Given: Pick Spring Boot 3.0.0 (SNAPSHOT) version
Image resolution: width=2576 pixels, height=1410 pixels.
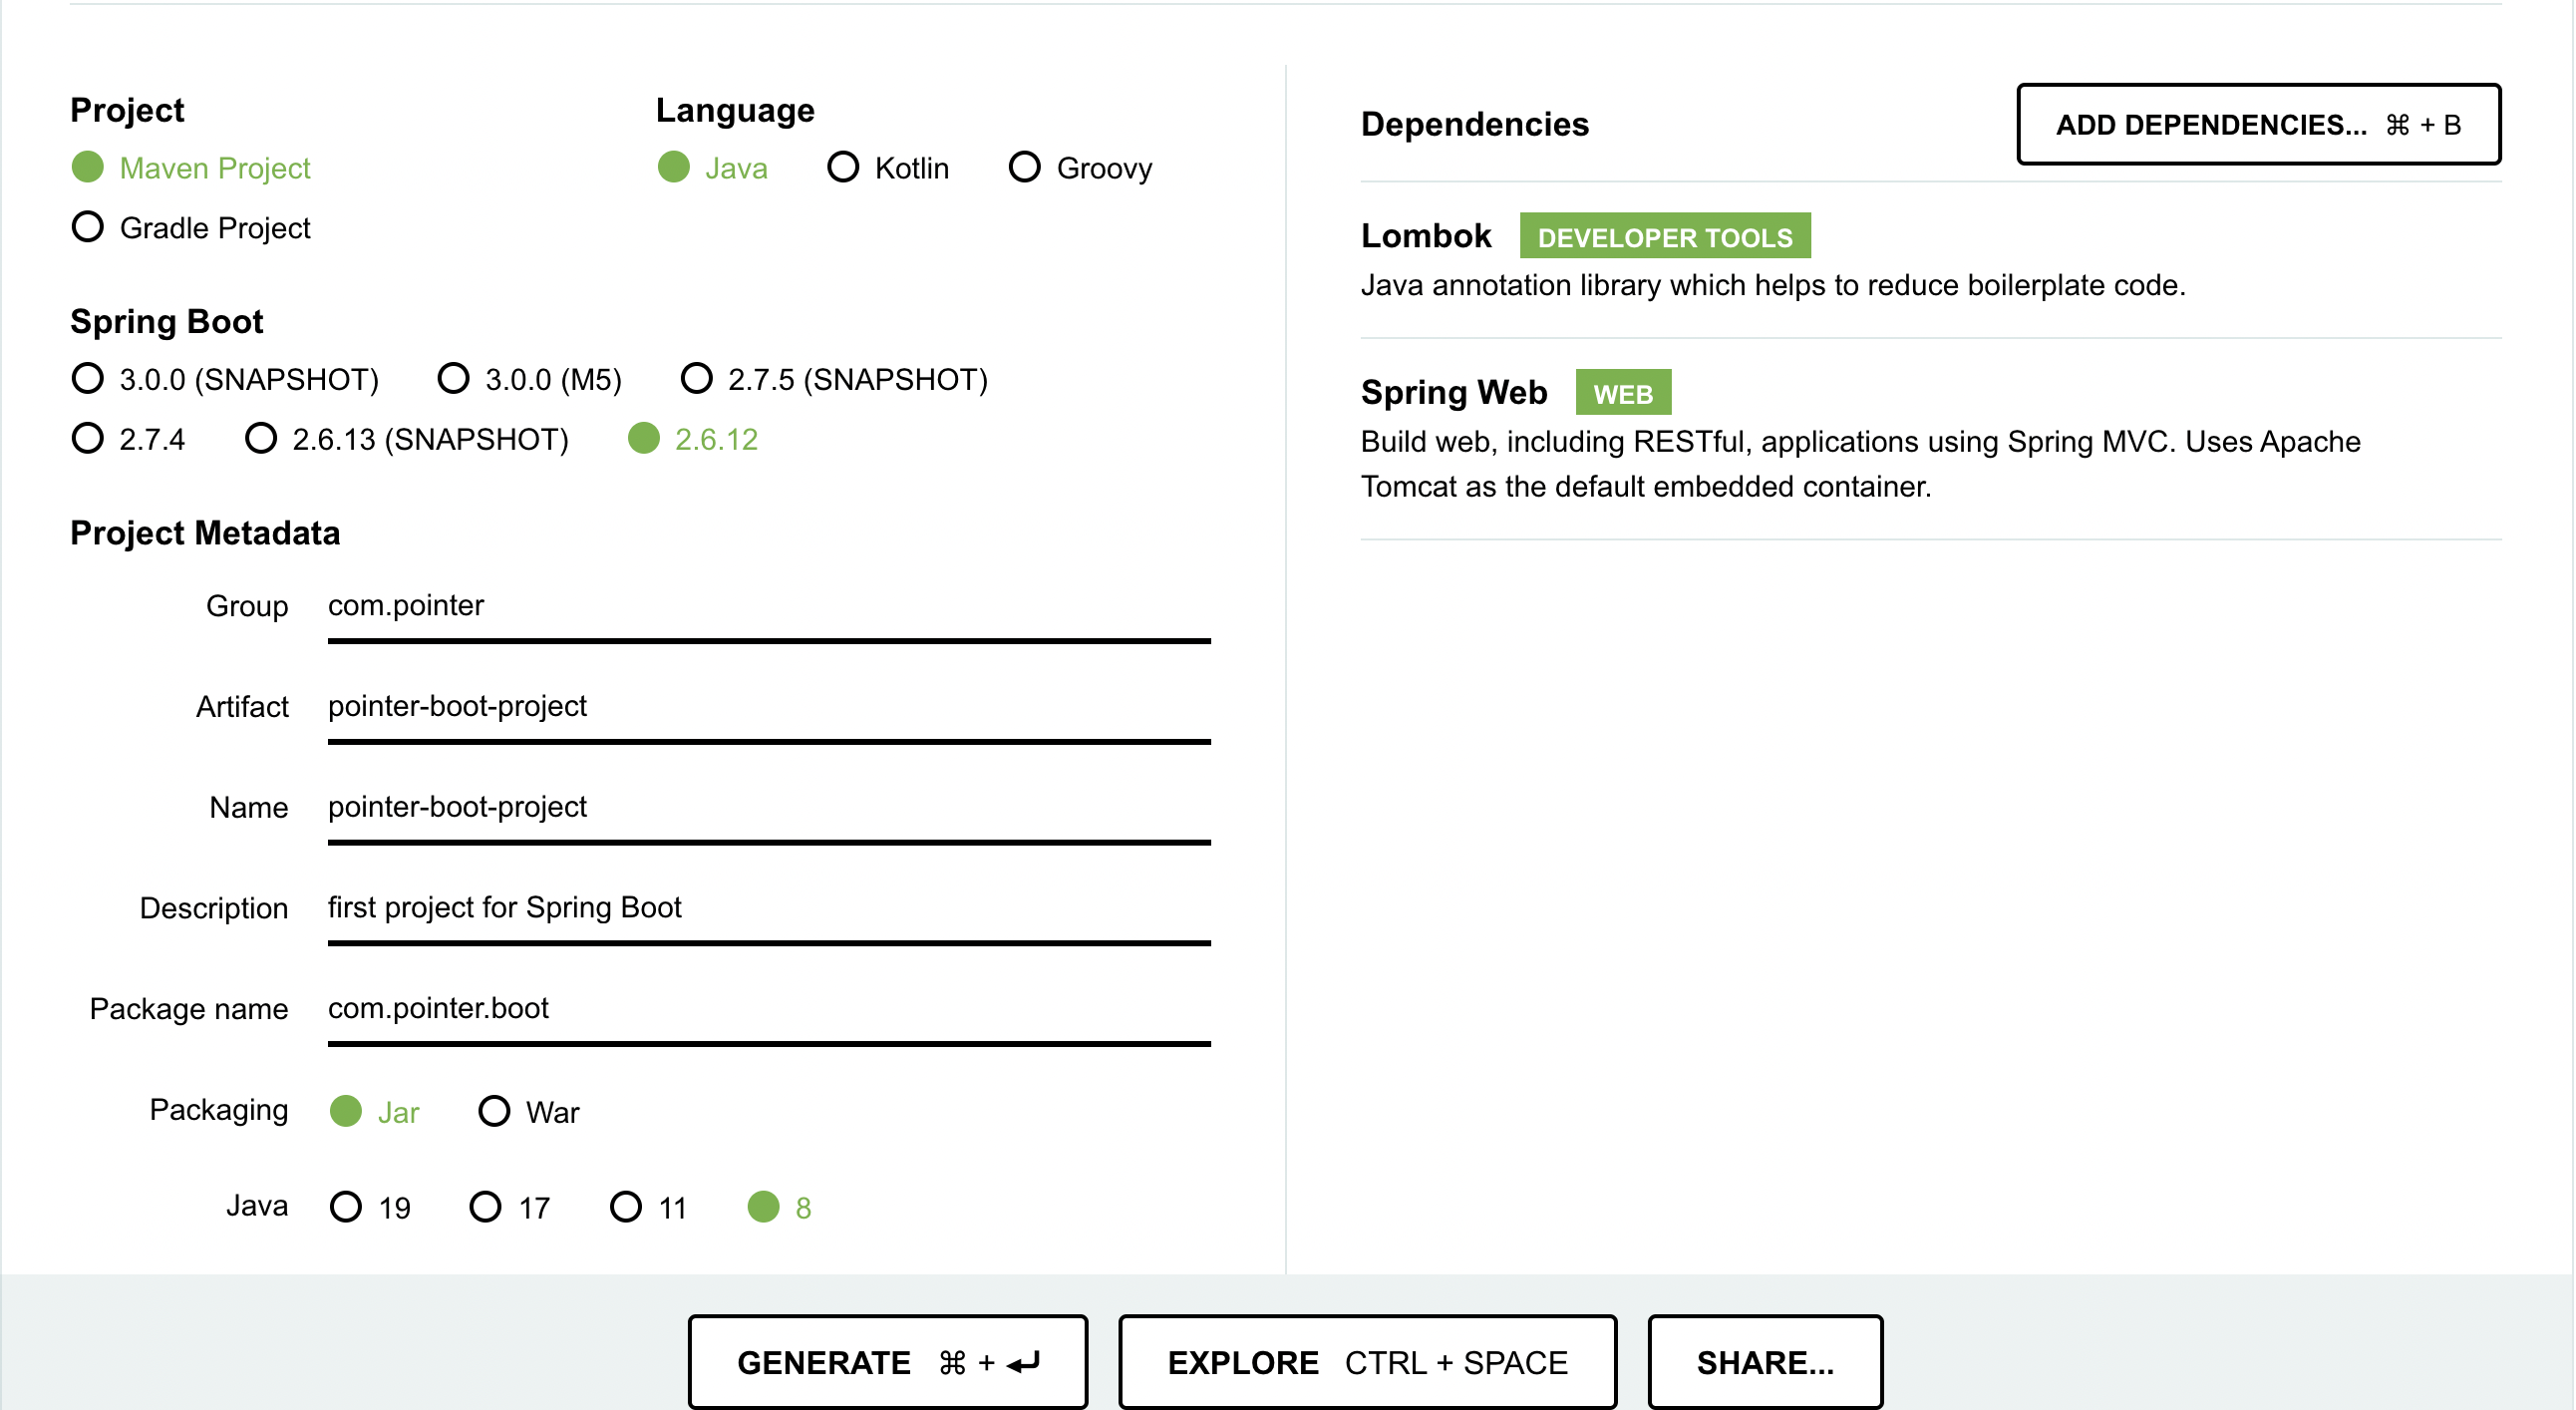Looking at the screenshot, I should 88,379.
